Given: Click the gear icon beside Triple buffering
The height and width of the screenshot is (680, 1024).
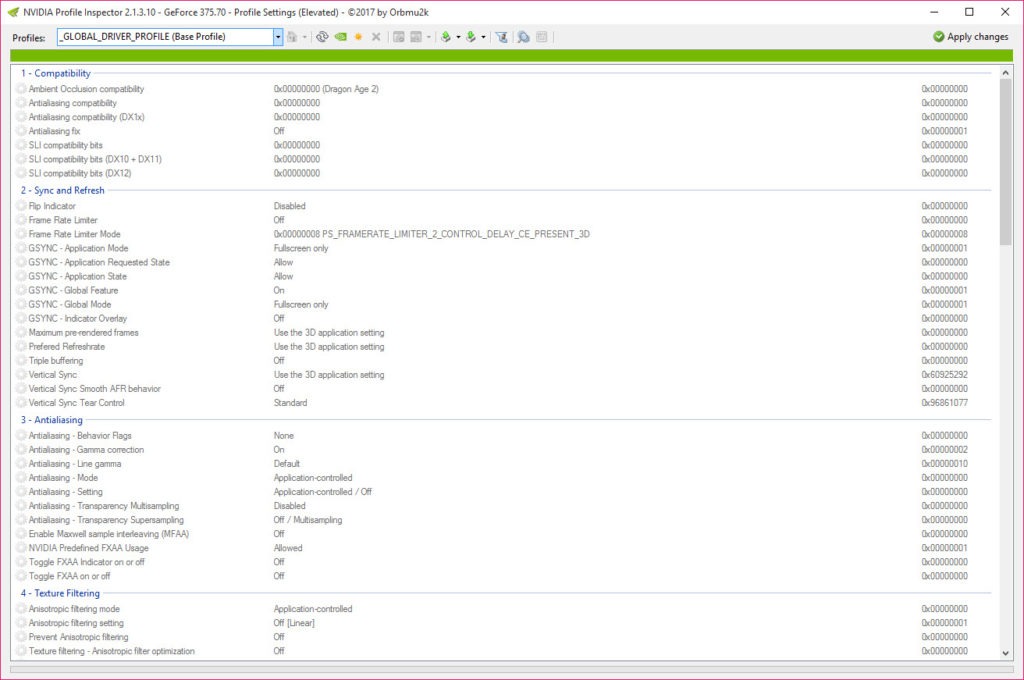Looking at the screenshot, I should click(x=21, y=361).
